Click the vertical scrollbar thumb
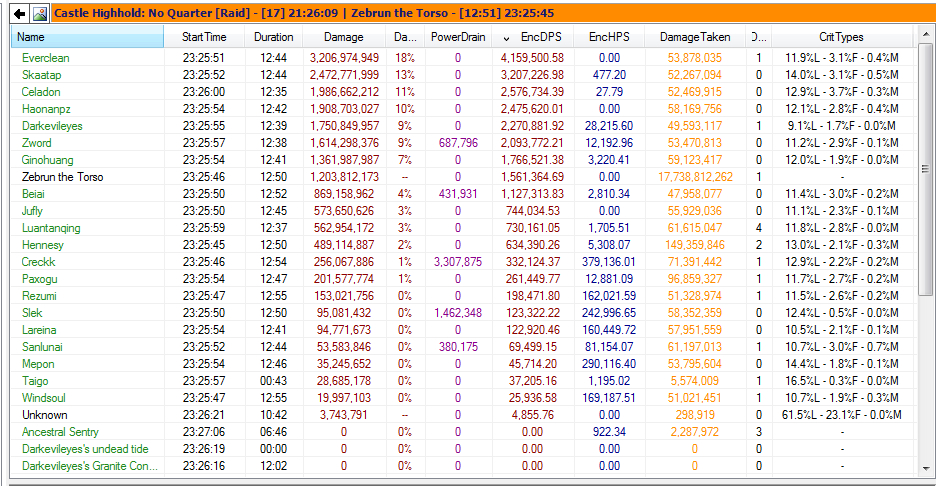Screen dimensions: 936x486 pos(926,170)
